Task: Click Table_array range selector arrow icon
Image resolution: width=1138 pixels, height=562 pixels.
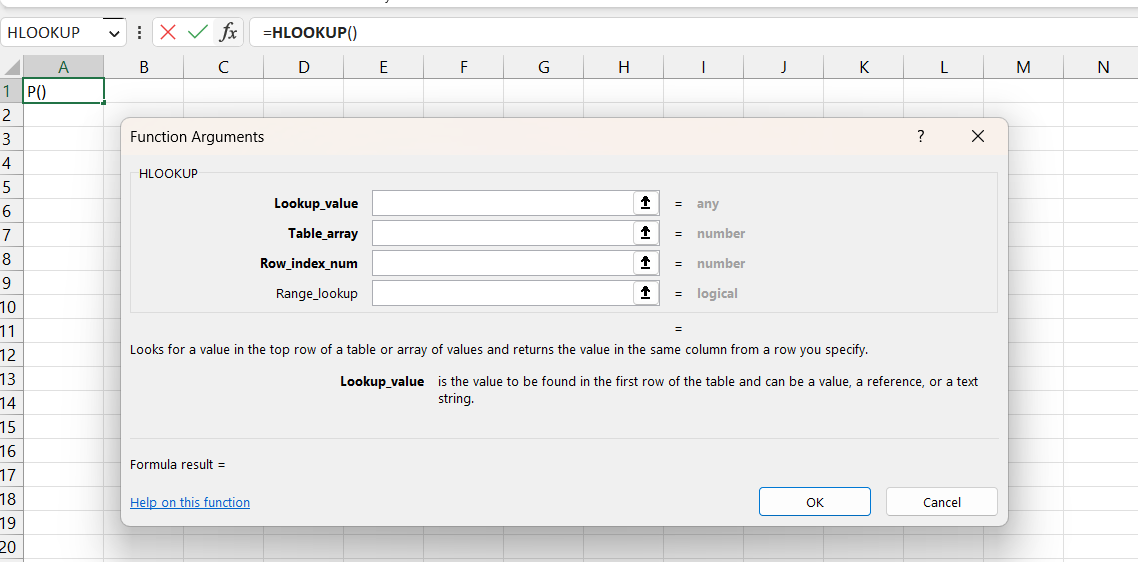Action: click(x=646, y=233)
